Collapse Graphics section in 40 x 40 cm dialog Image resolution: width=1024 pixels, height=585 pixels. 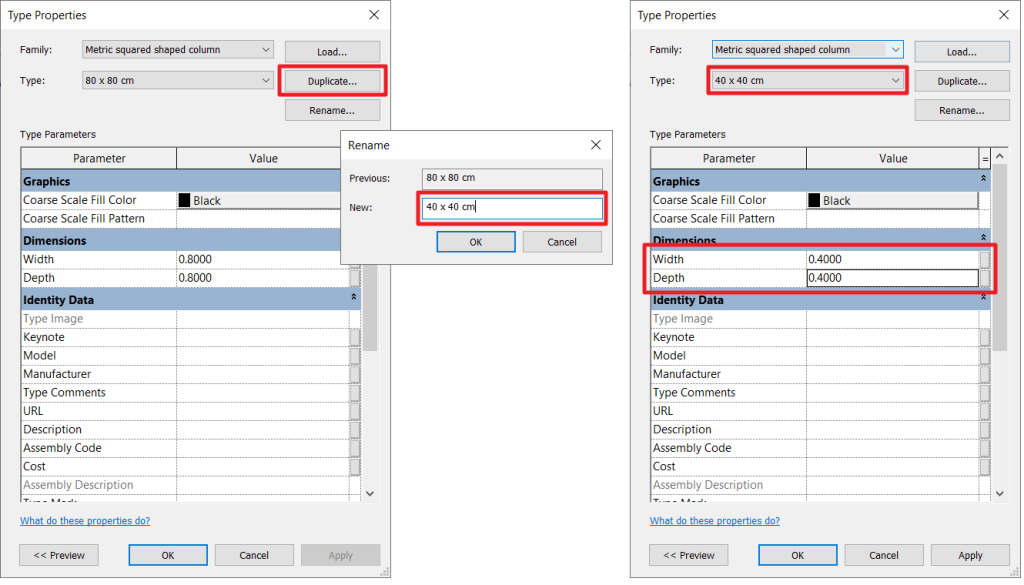point(984,181)
